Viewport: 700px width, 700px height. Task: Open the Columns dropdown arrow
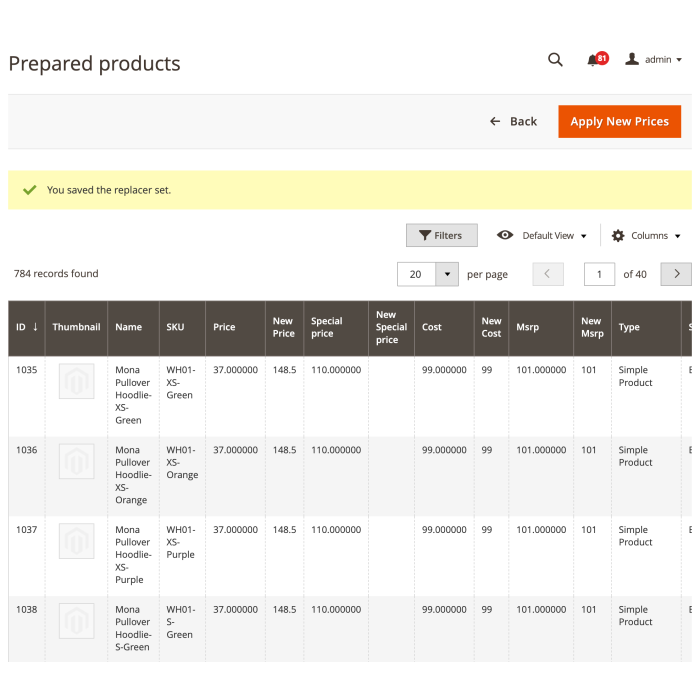[677, 236]
